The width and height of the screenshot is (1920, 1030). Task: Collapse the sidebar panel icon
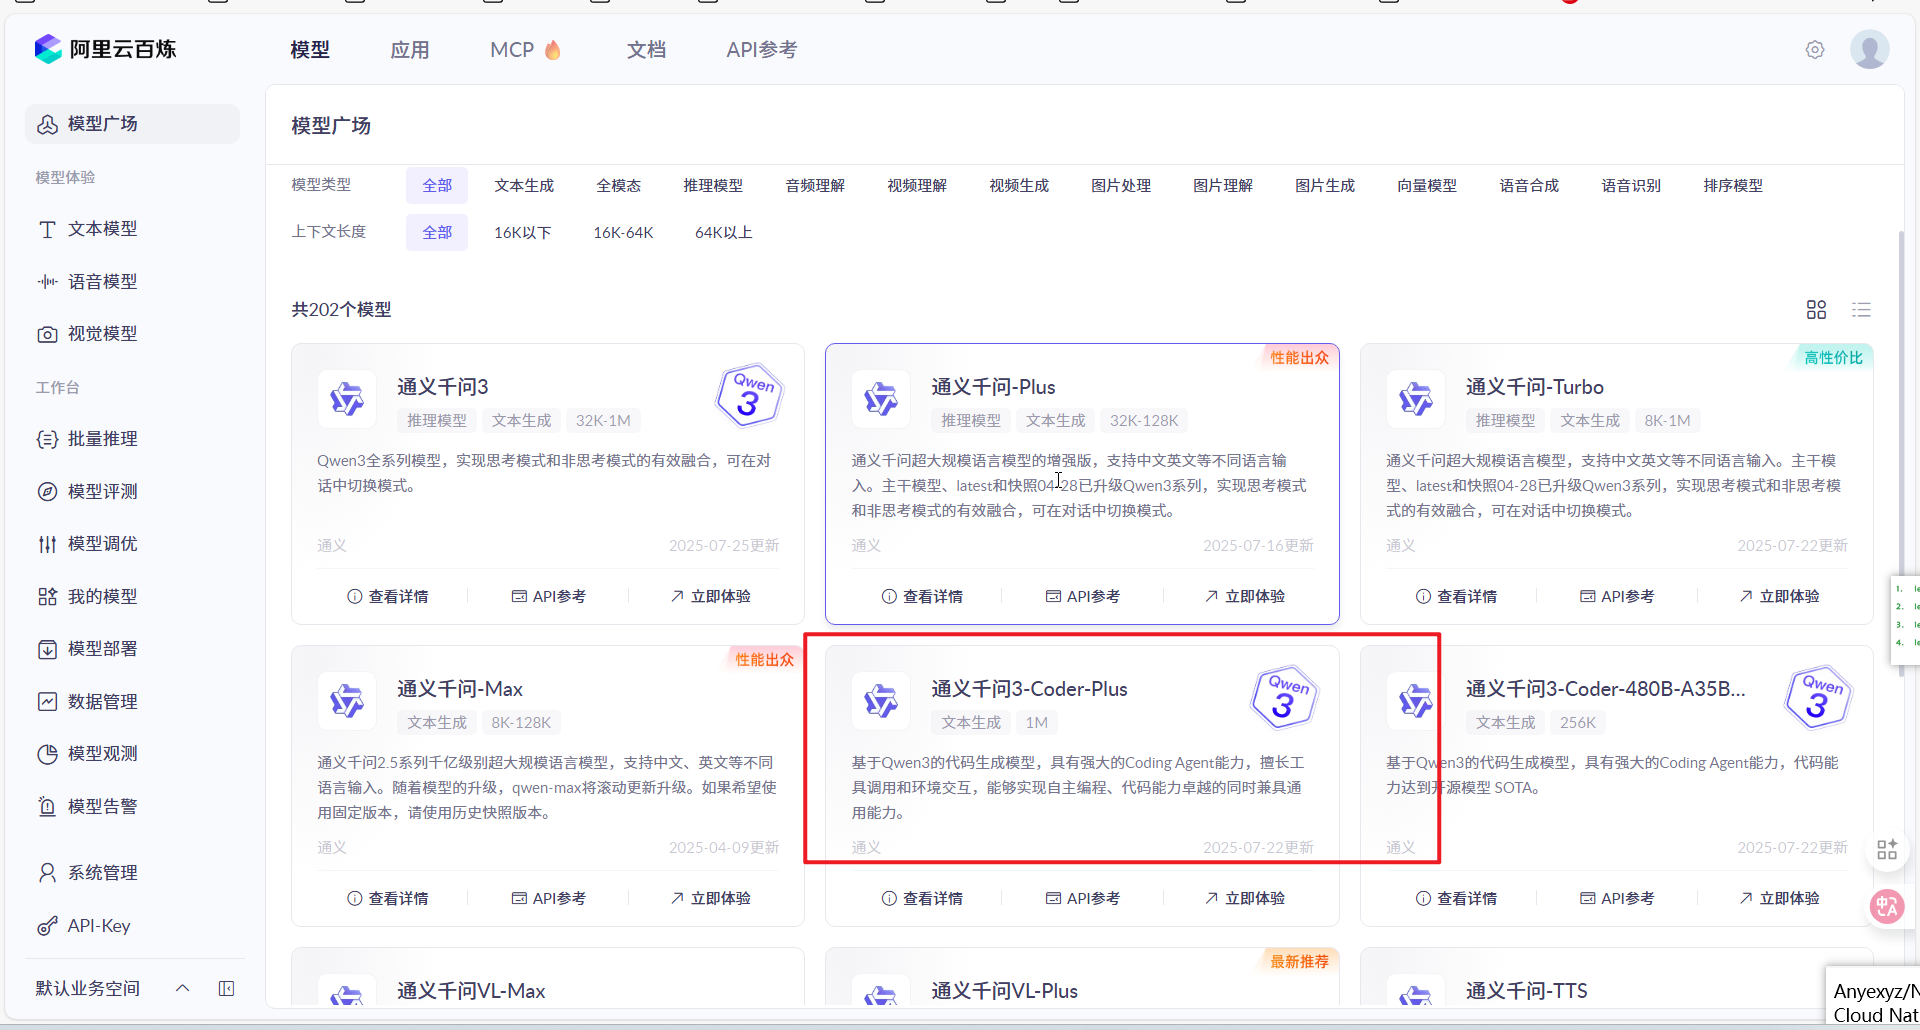pyautogui.click(x=227, y=988)
